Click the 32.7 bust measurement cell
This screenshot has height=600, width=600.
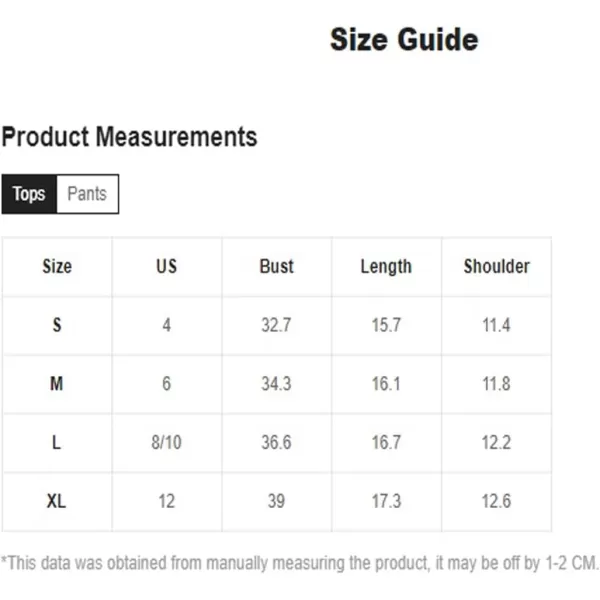276,325
